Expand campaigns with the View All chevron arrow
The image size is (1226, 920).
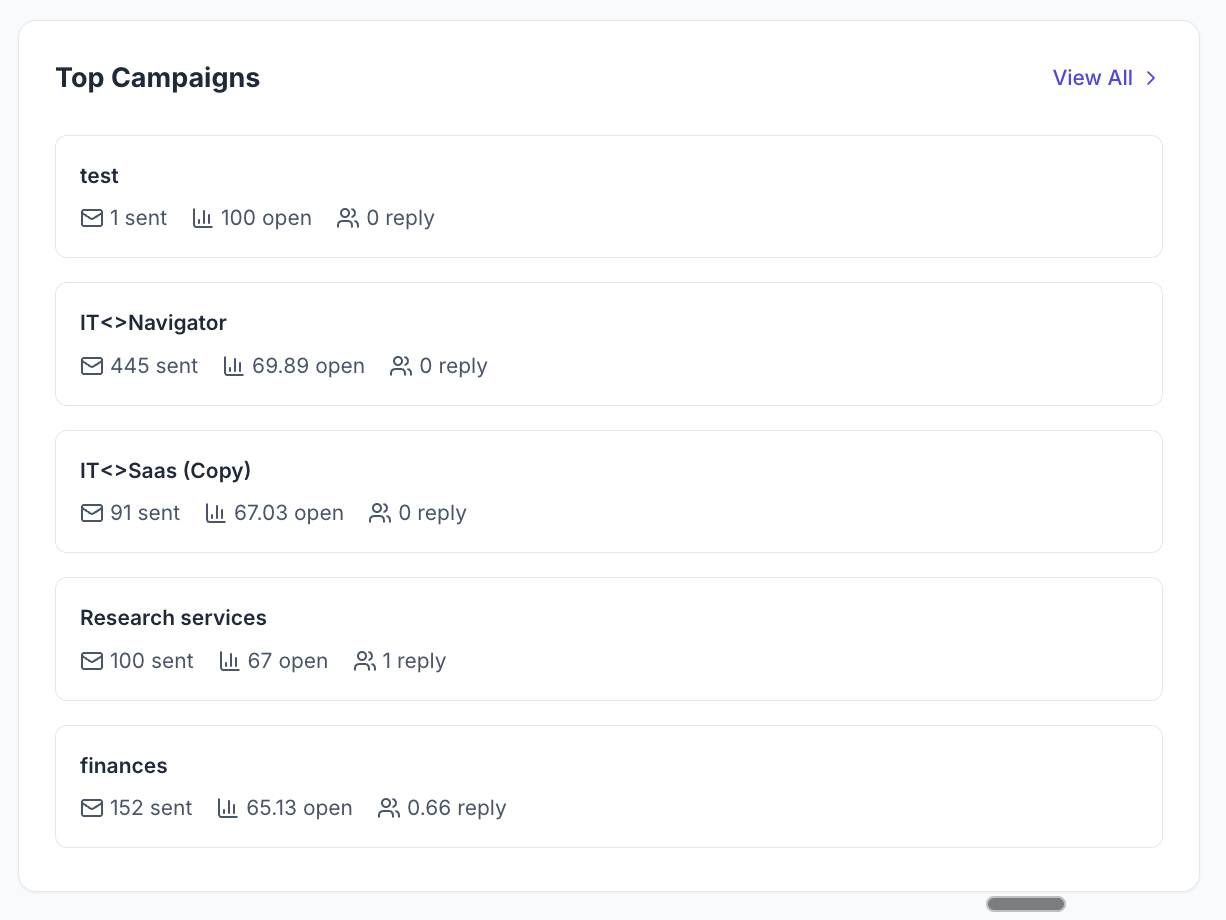[x=1151, y=78]
